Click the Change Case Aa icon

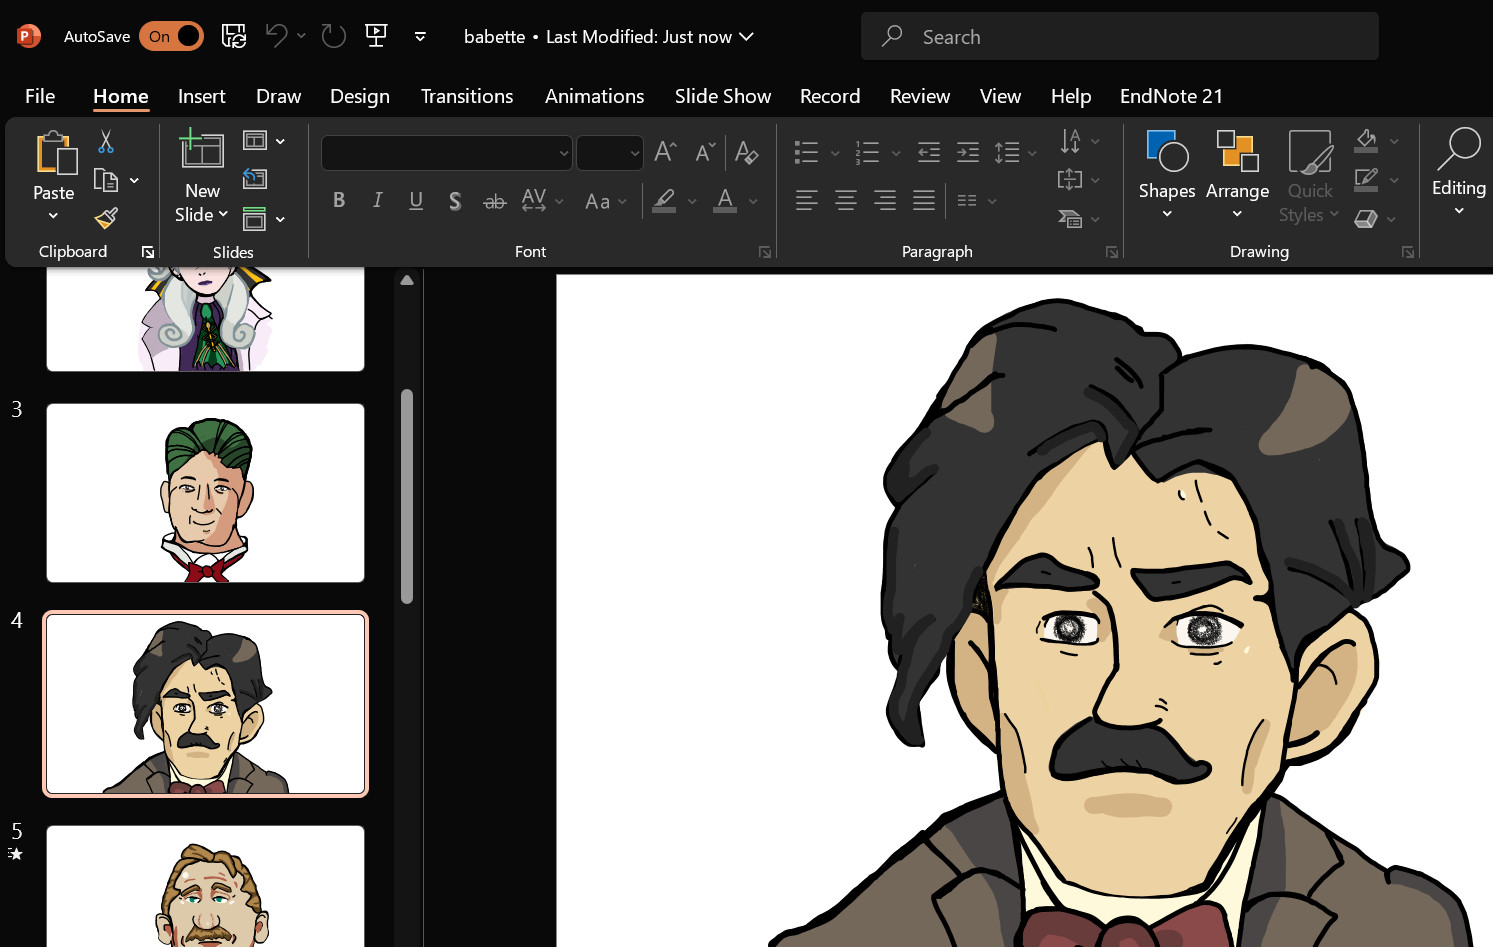pyautogui.click(x=598, y=201)
